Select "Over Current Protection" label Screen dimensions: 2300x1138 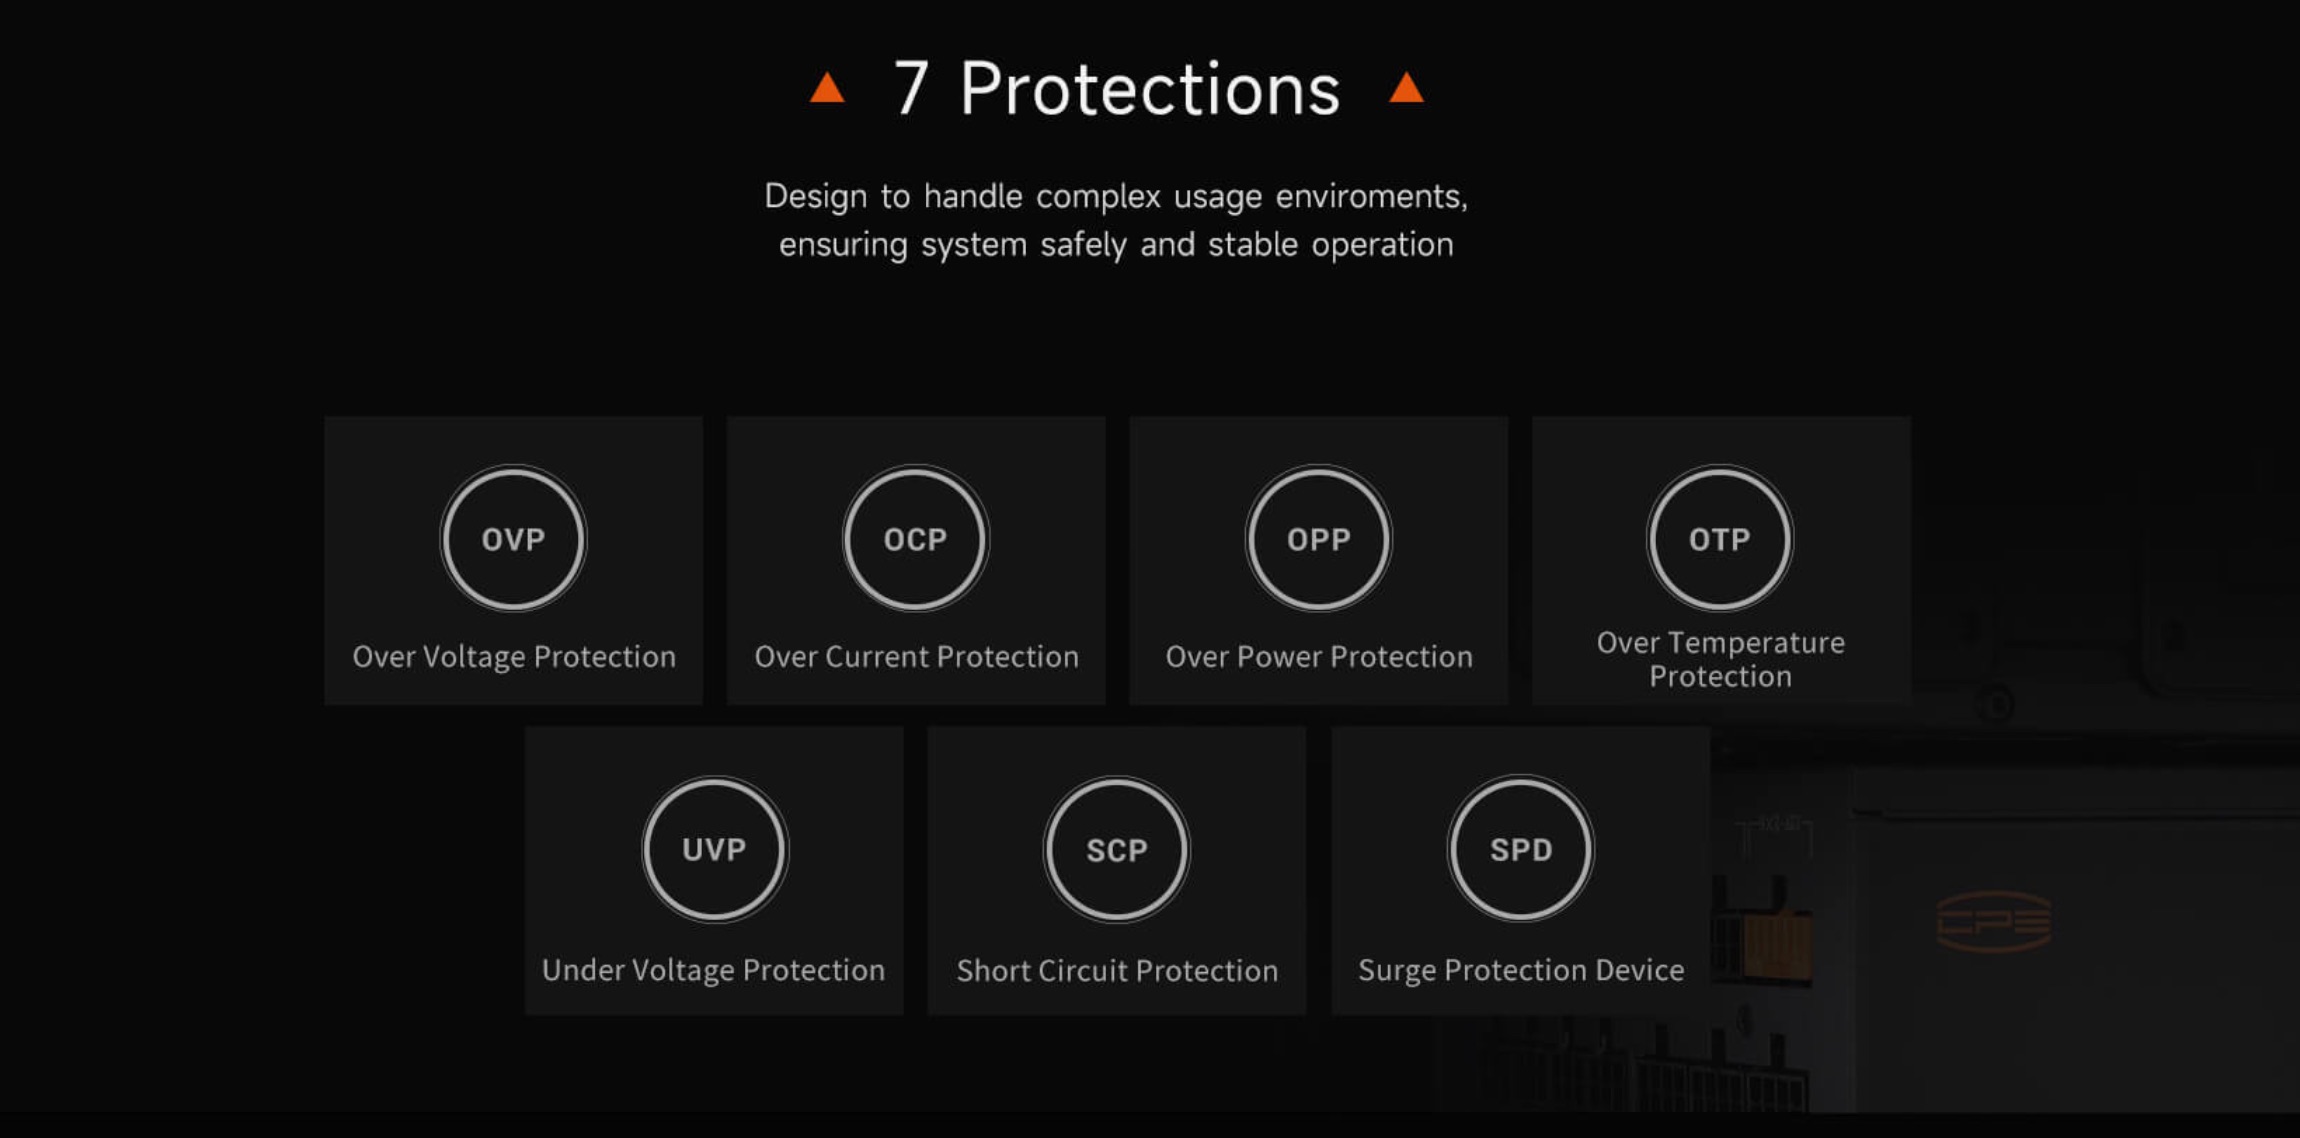(917, 657)
